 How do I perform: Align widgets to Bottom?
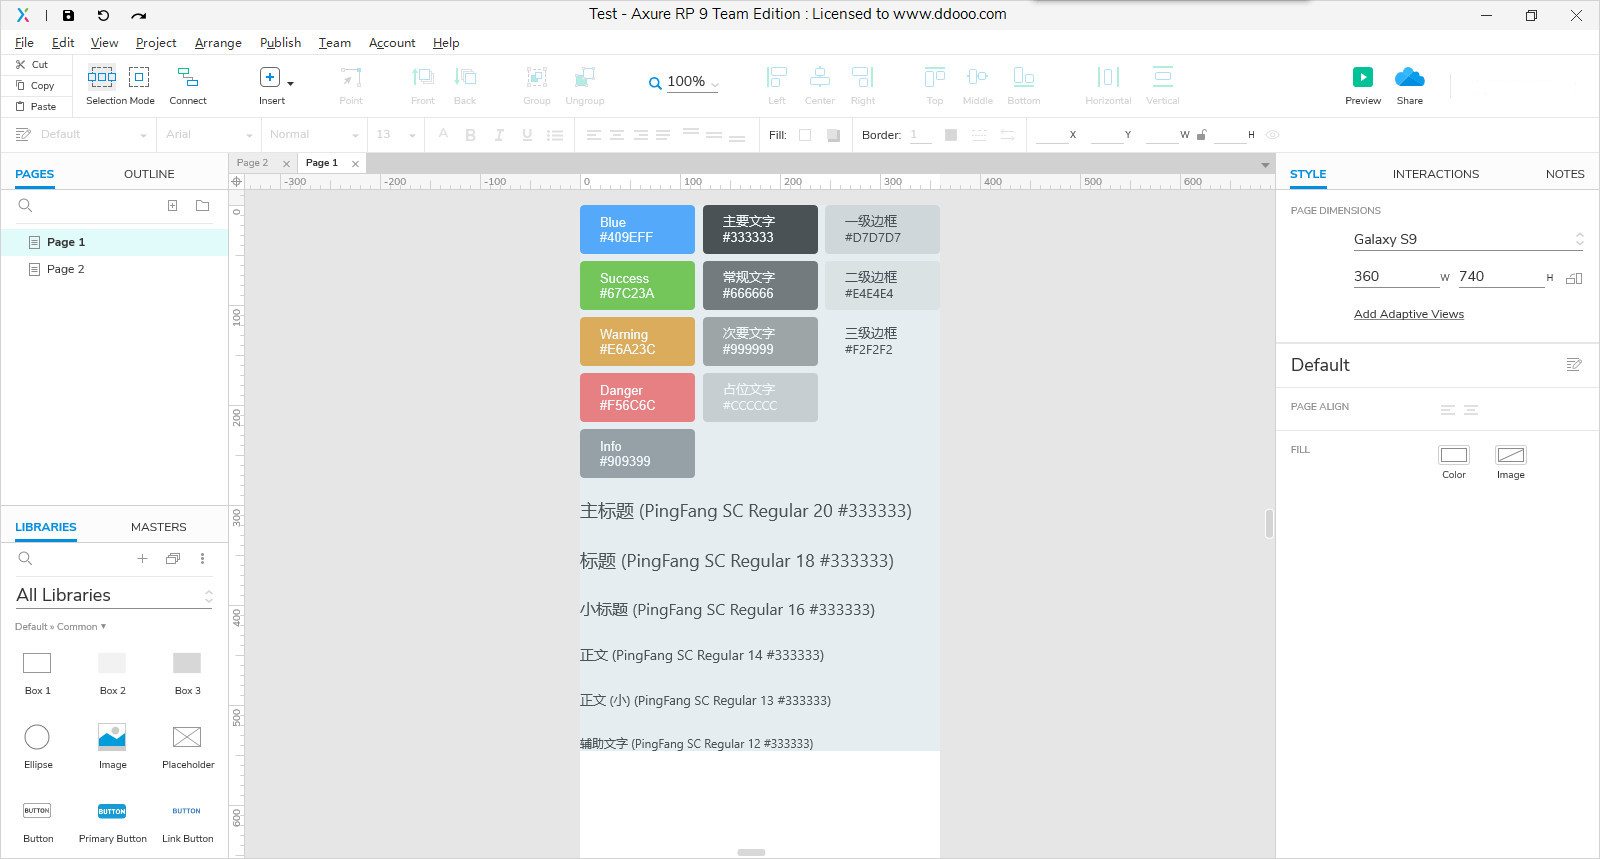click(1024, 85)
